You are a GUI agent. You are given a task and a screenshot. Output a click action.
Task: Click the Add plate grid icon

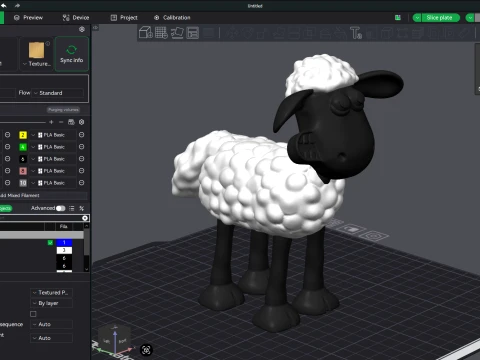[x=161, y=33]
